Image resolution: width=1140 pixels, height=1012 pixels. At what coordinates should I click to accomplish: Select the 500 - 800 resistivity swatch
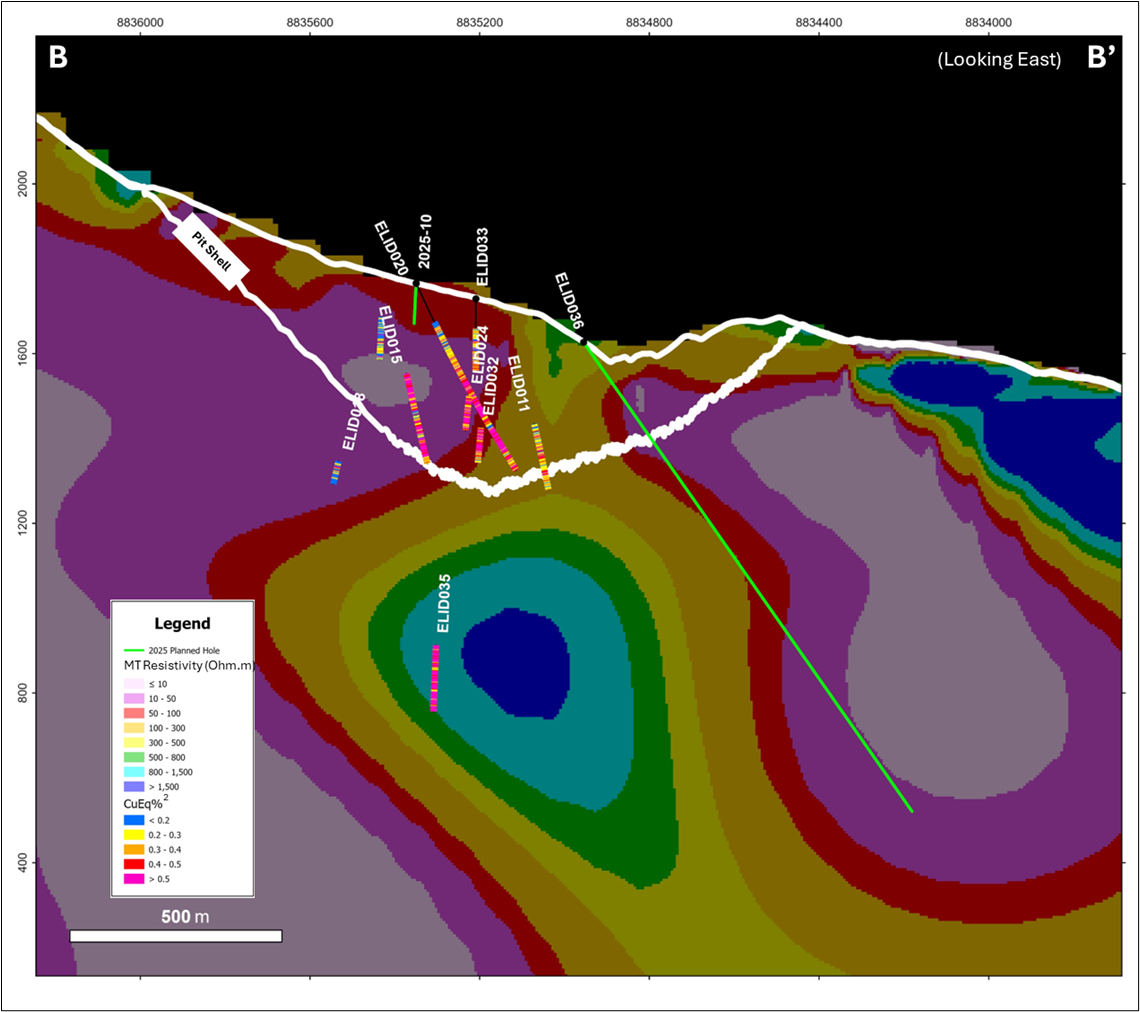[x=129, y=757]
